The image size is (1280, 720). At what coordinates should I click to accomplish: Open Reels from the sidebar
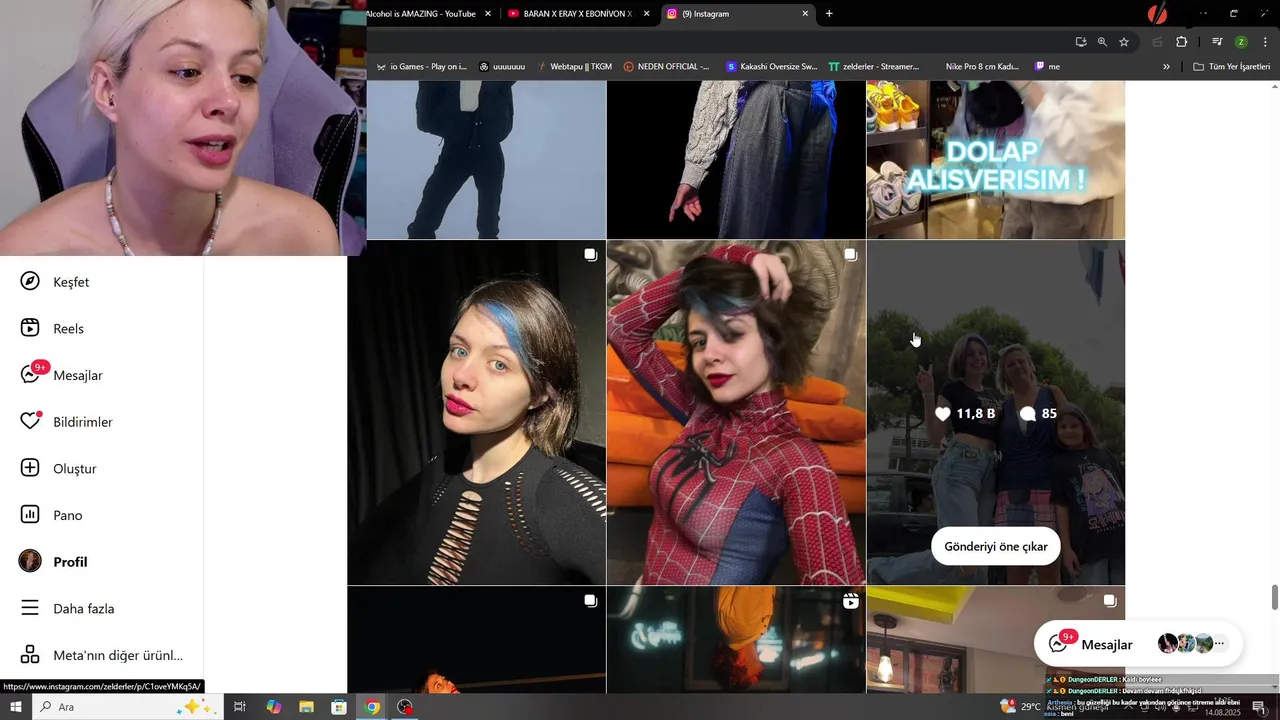pos(51,328)
